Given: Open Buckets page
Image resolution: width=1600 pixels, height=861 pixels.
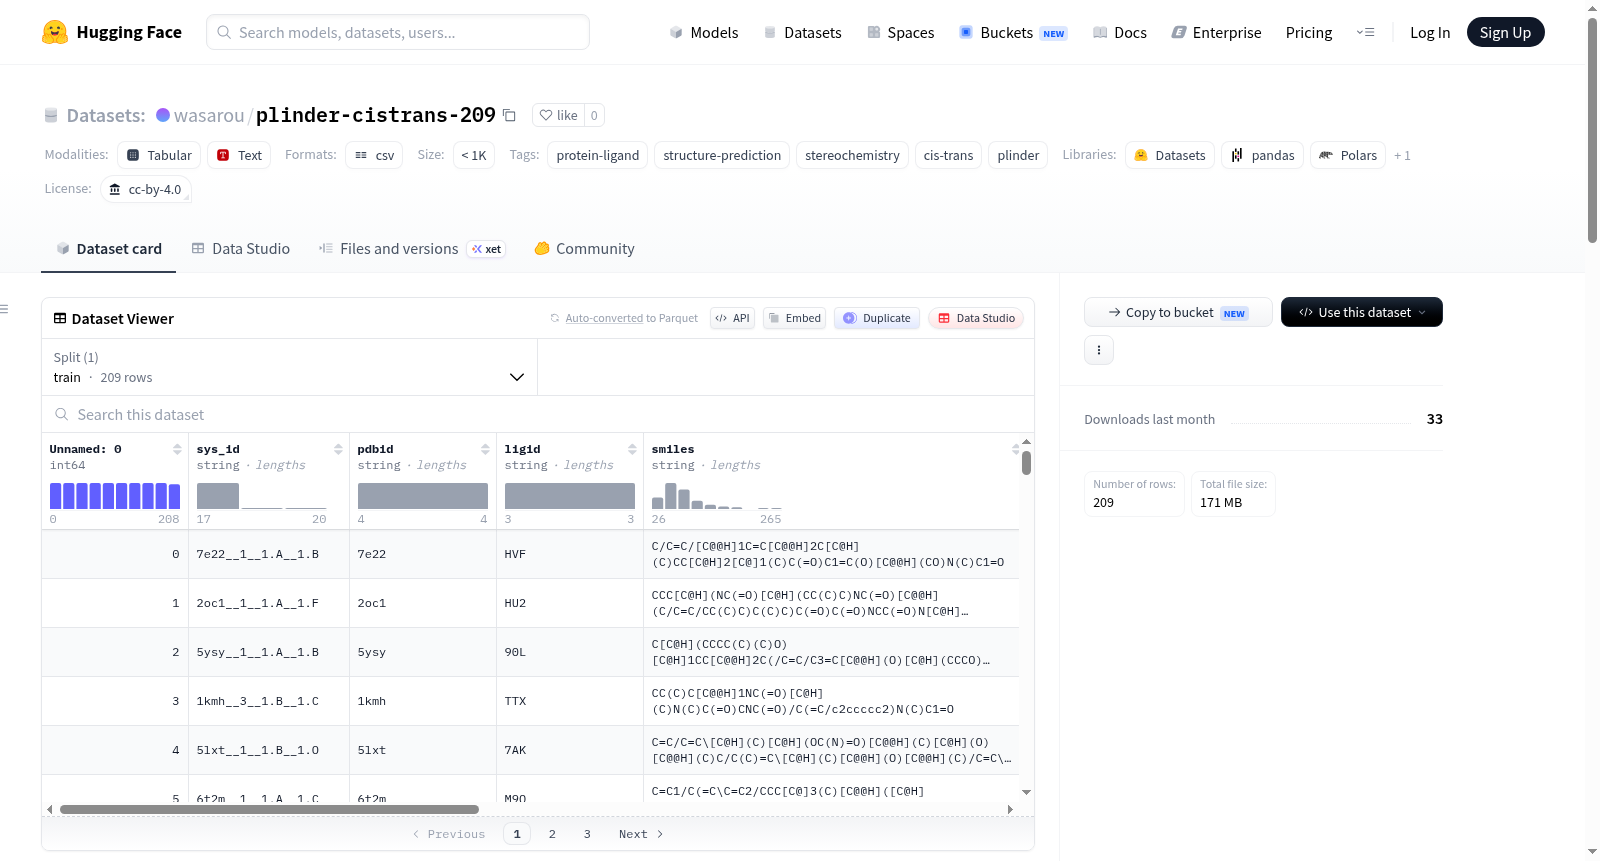Looking at the screenshot, I should tap(1013, 32).
